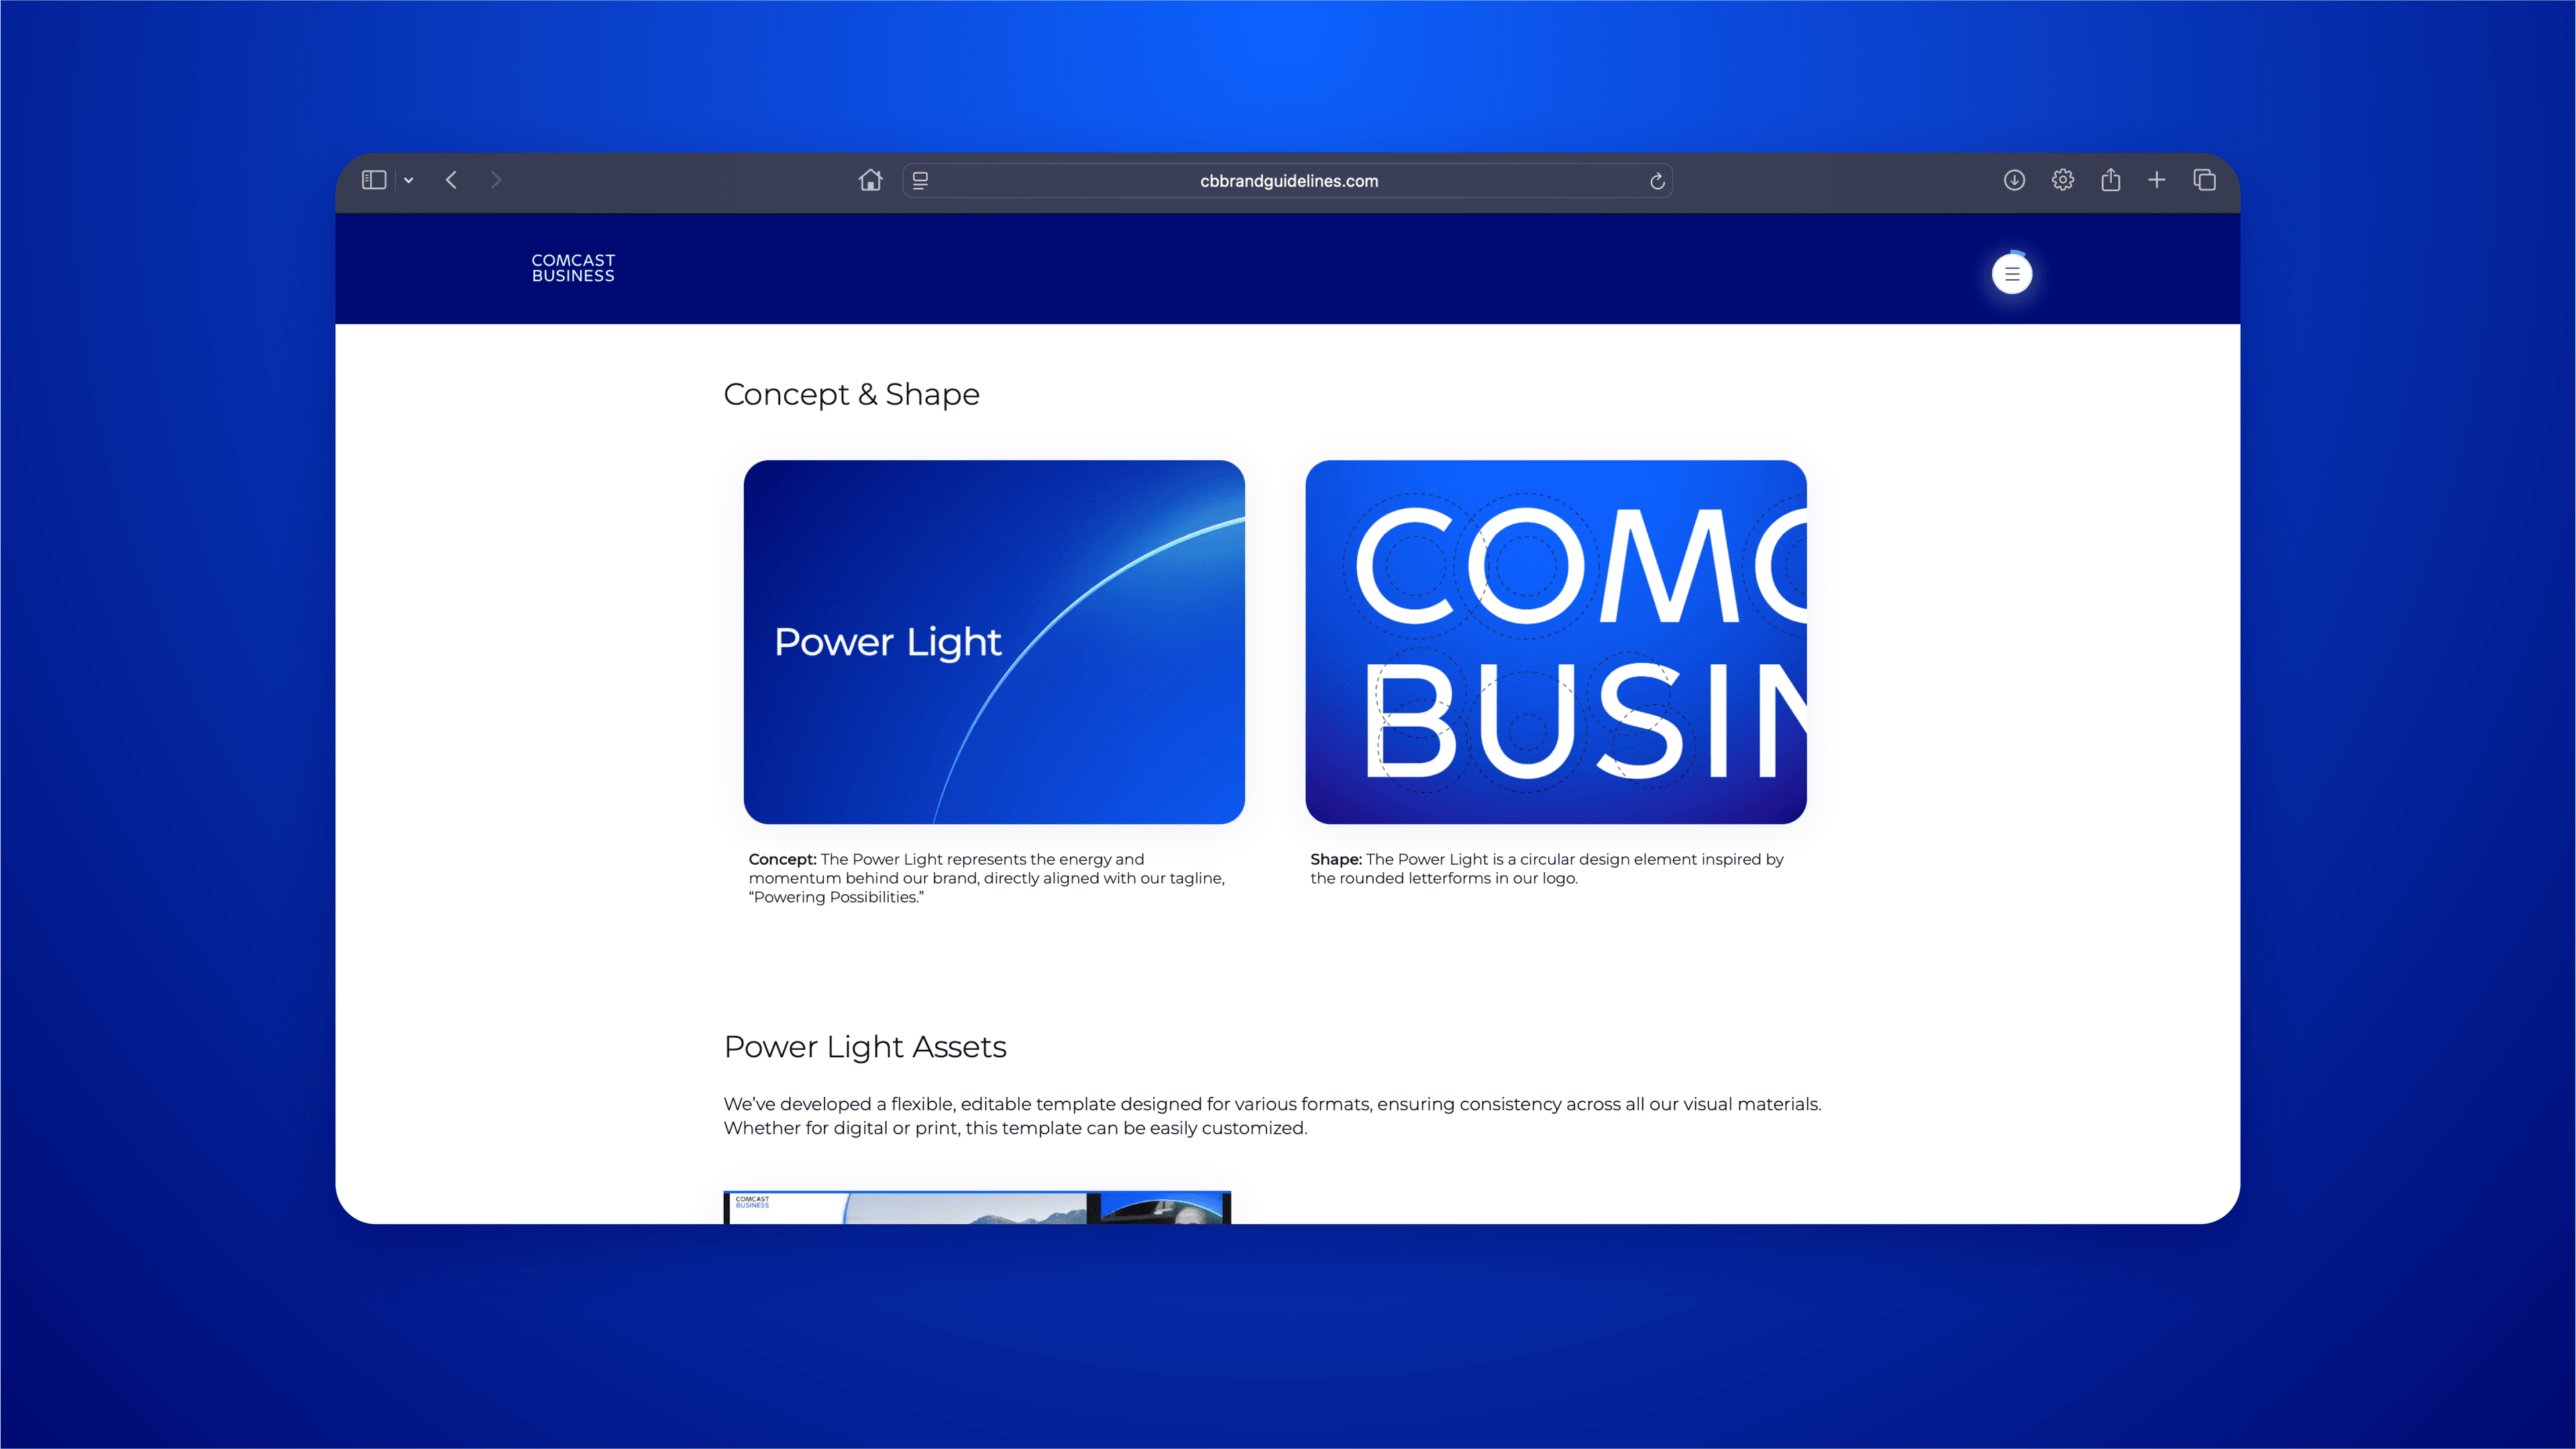
Task: Expand the sidebar options chevron
Action: pyautogui.click(x=408, y=180)
